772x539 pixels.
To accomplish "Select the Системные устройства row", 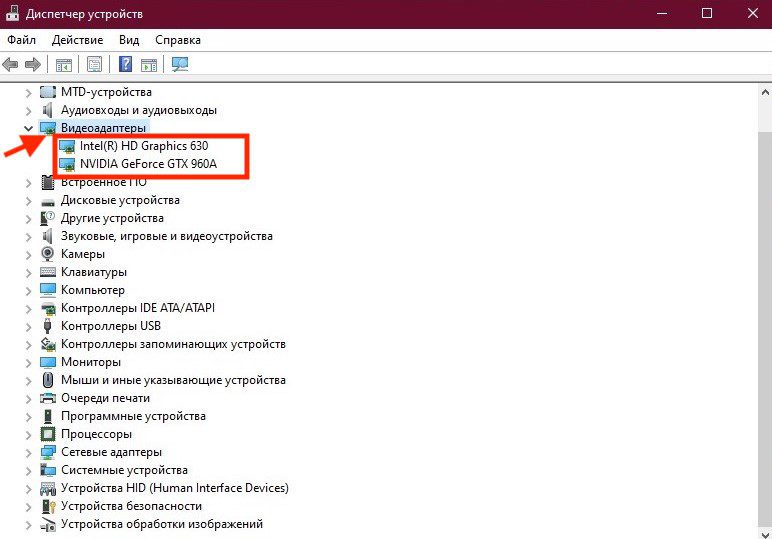I will tap(124, 470).
